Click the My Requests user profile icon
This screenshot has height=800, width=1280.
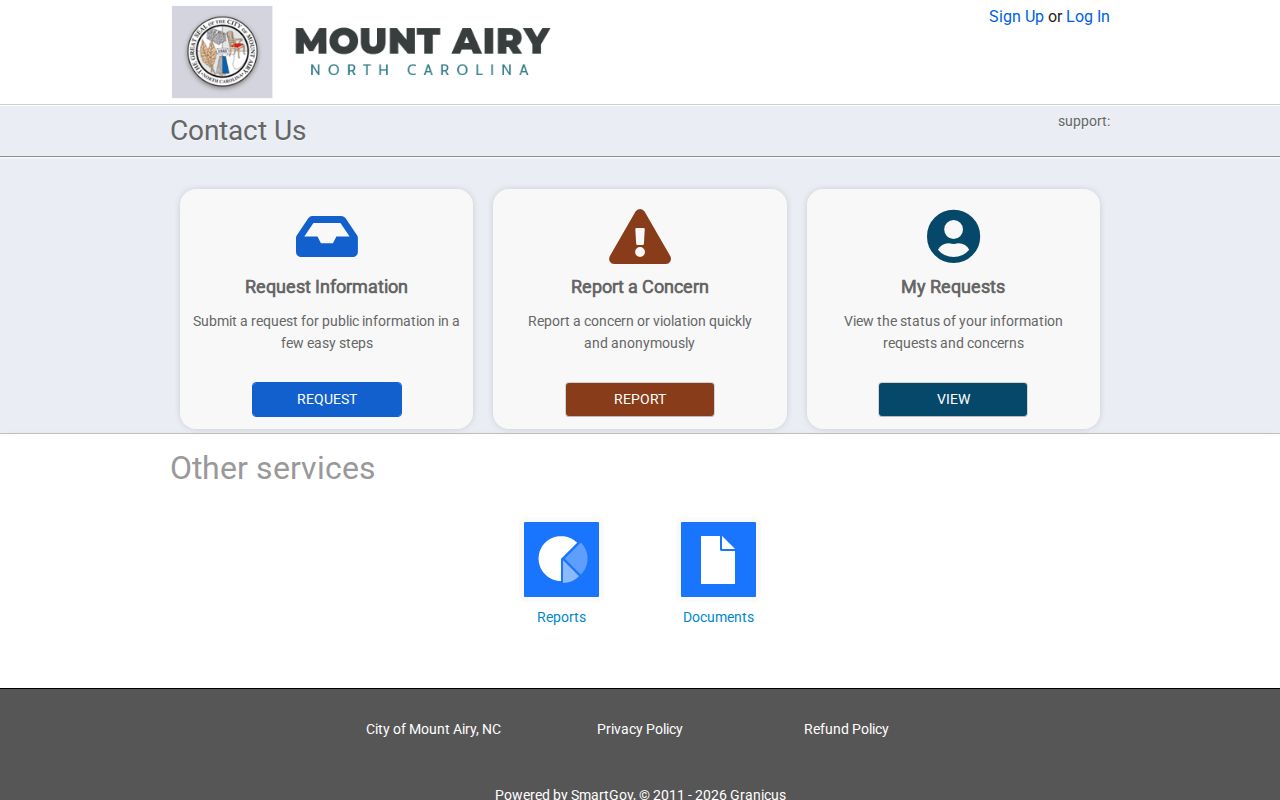[x=953, y=237]
